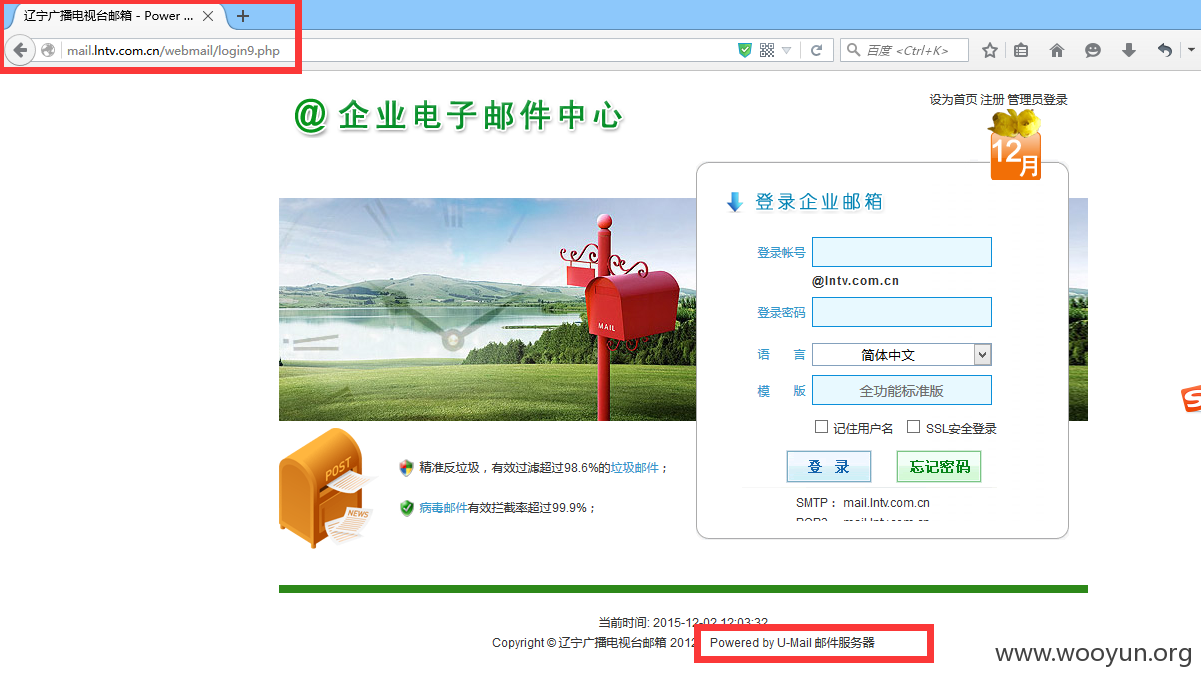This screenshot has width=1201, height=682.
Task: Click the SMTP mail.lntv.com.cn server text
Action: [863, 503]
